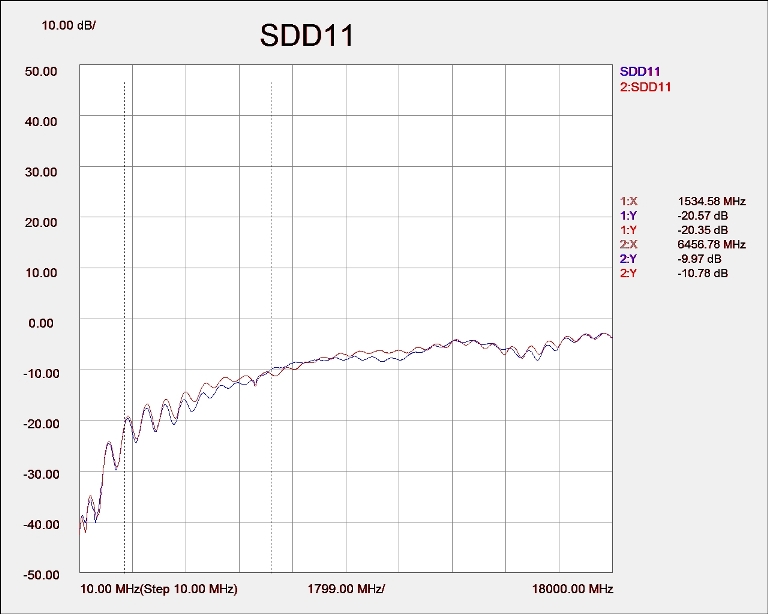Click the 0.00 y-axis label
This screenshot has height=614, width=768.
tap(41, 323)
